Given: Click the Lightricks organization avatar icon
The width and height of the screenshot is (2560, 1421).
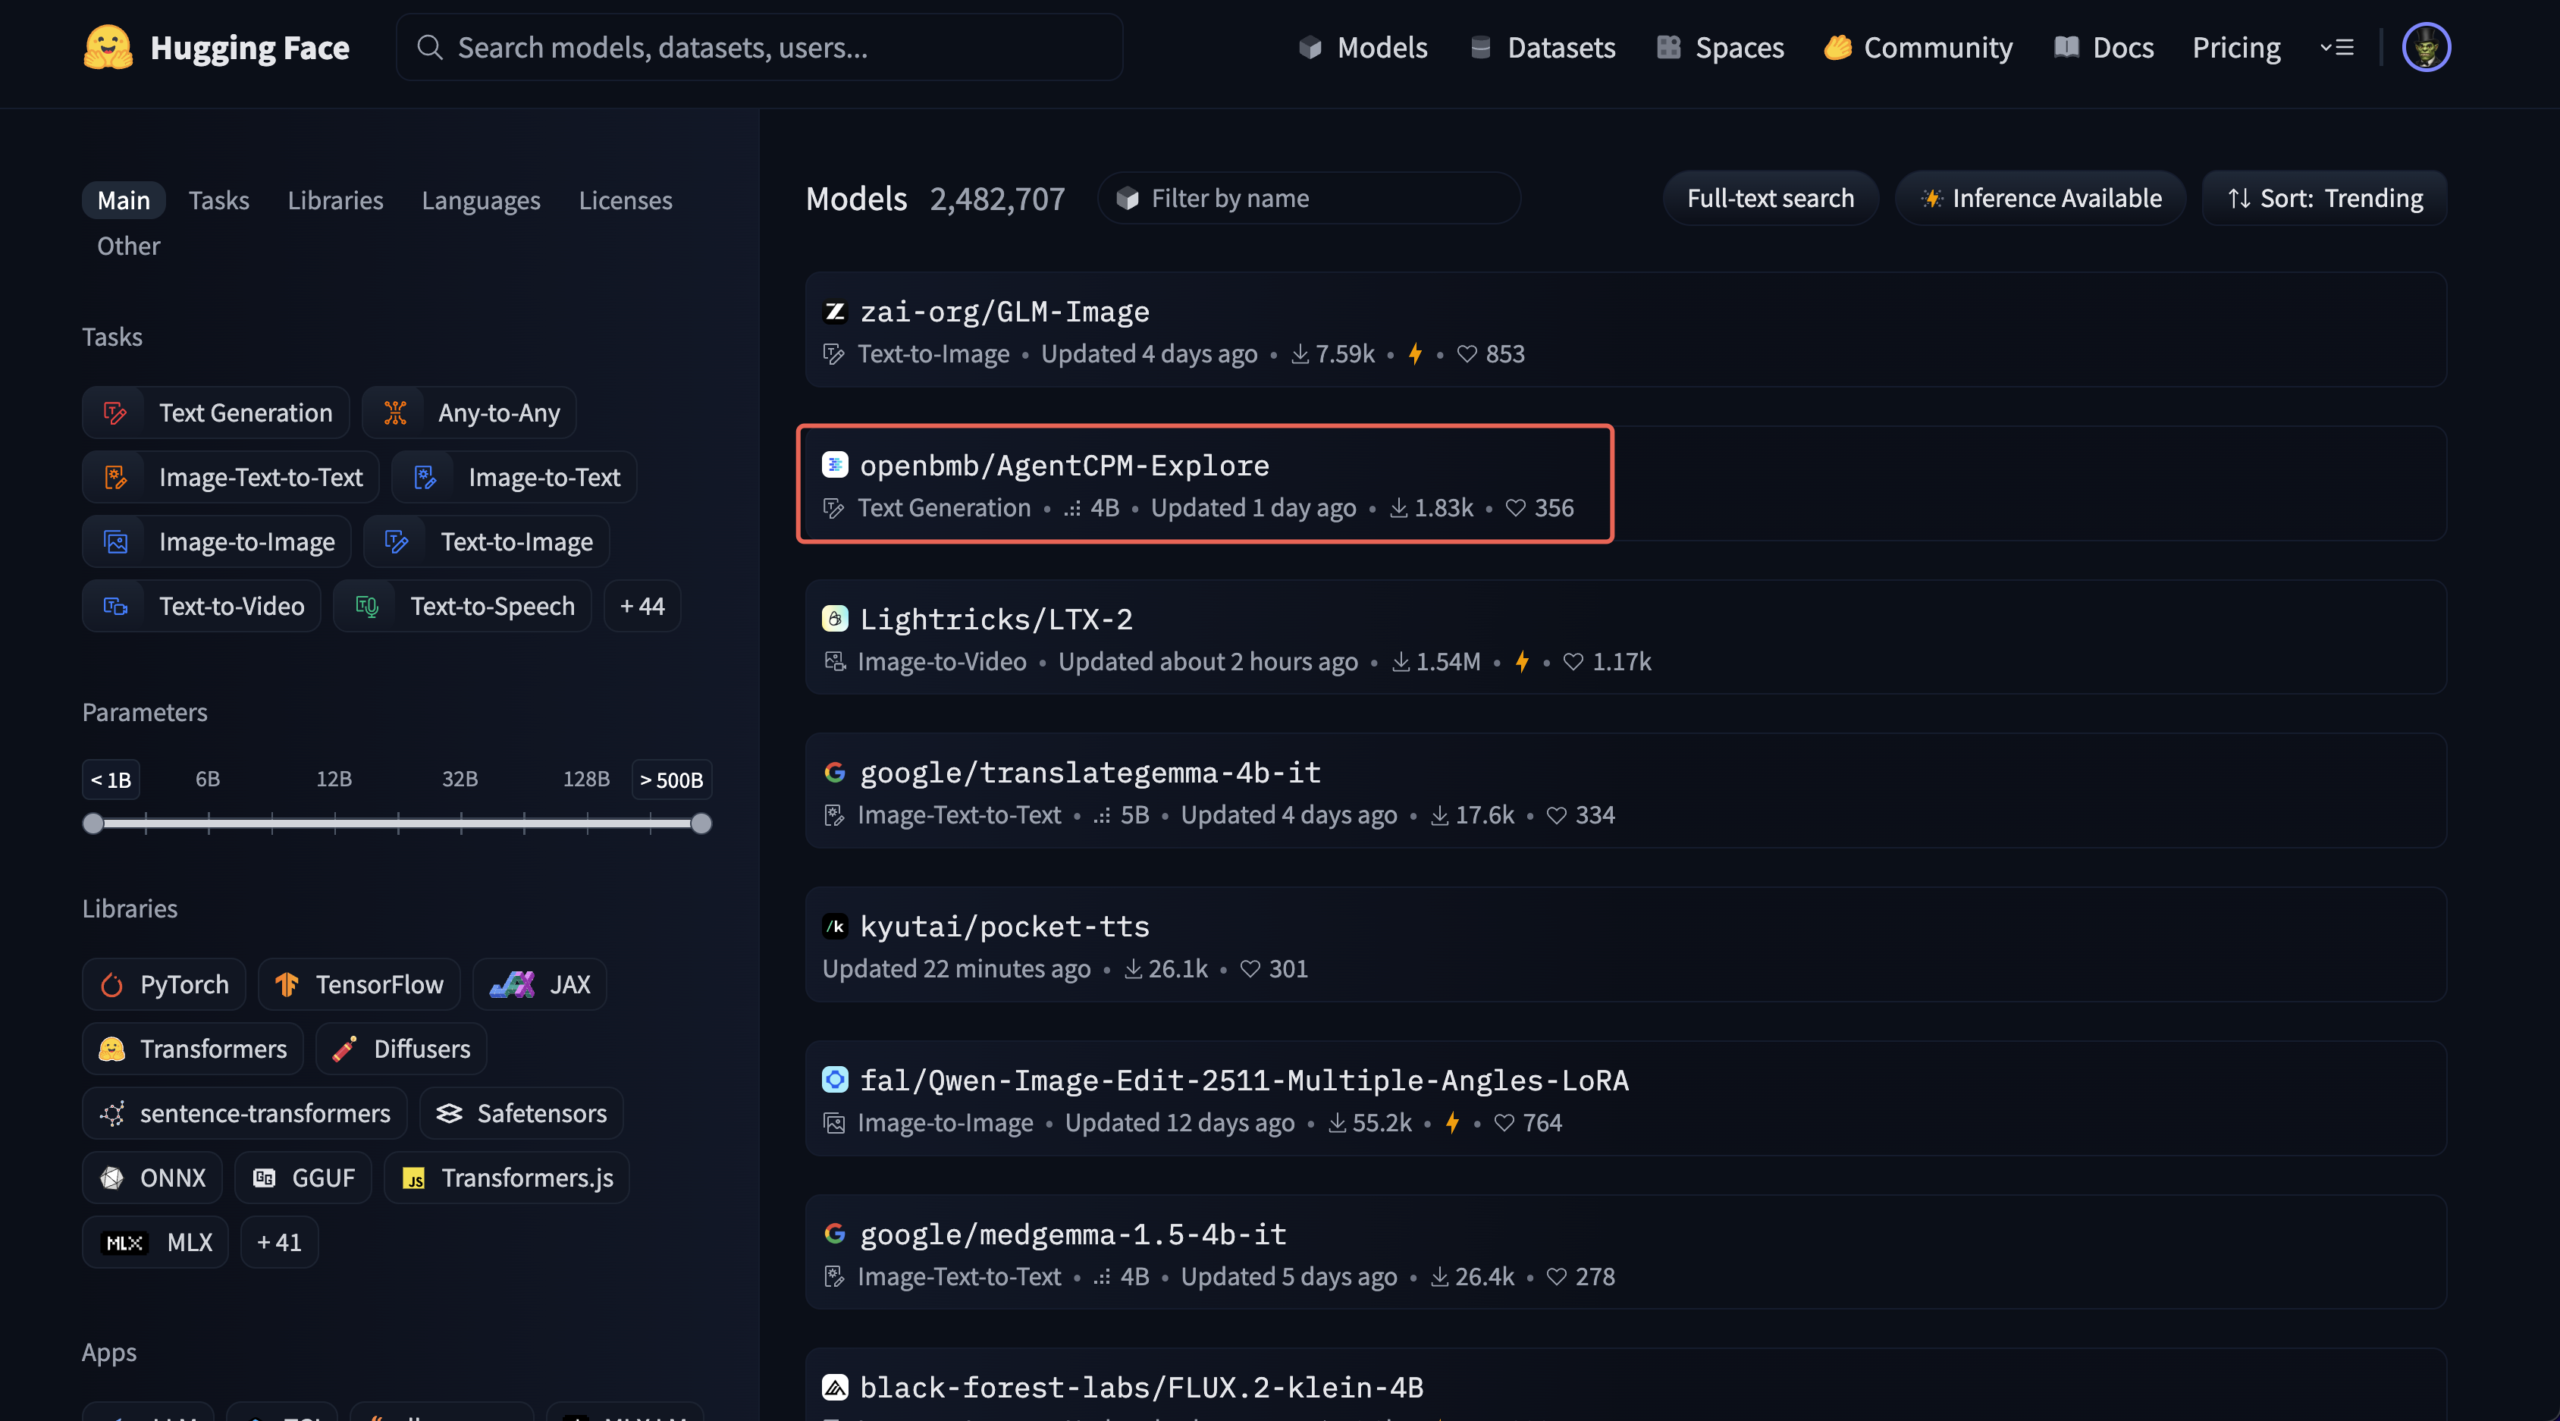Looking at the screenshot, I should click(835, 619).
